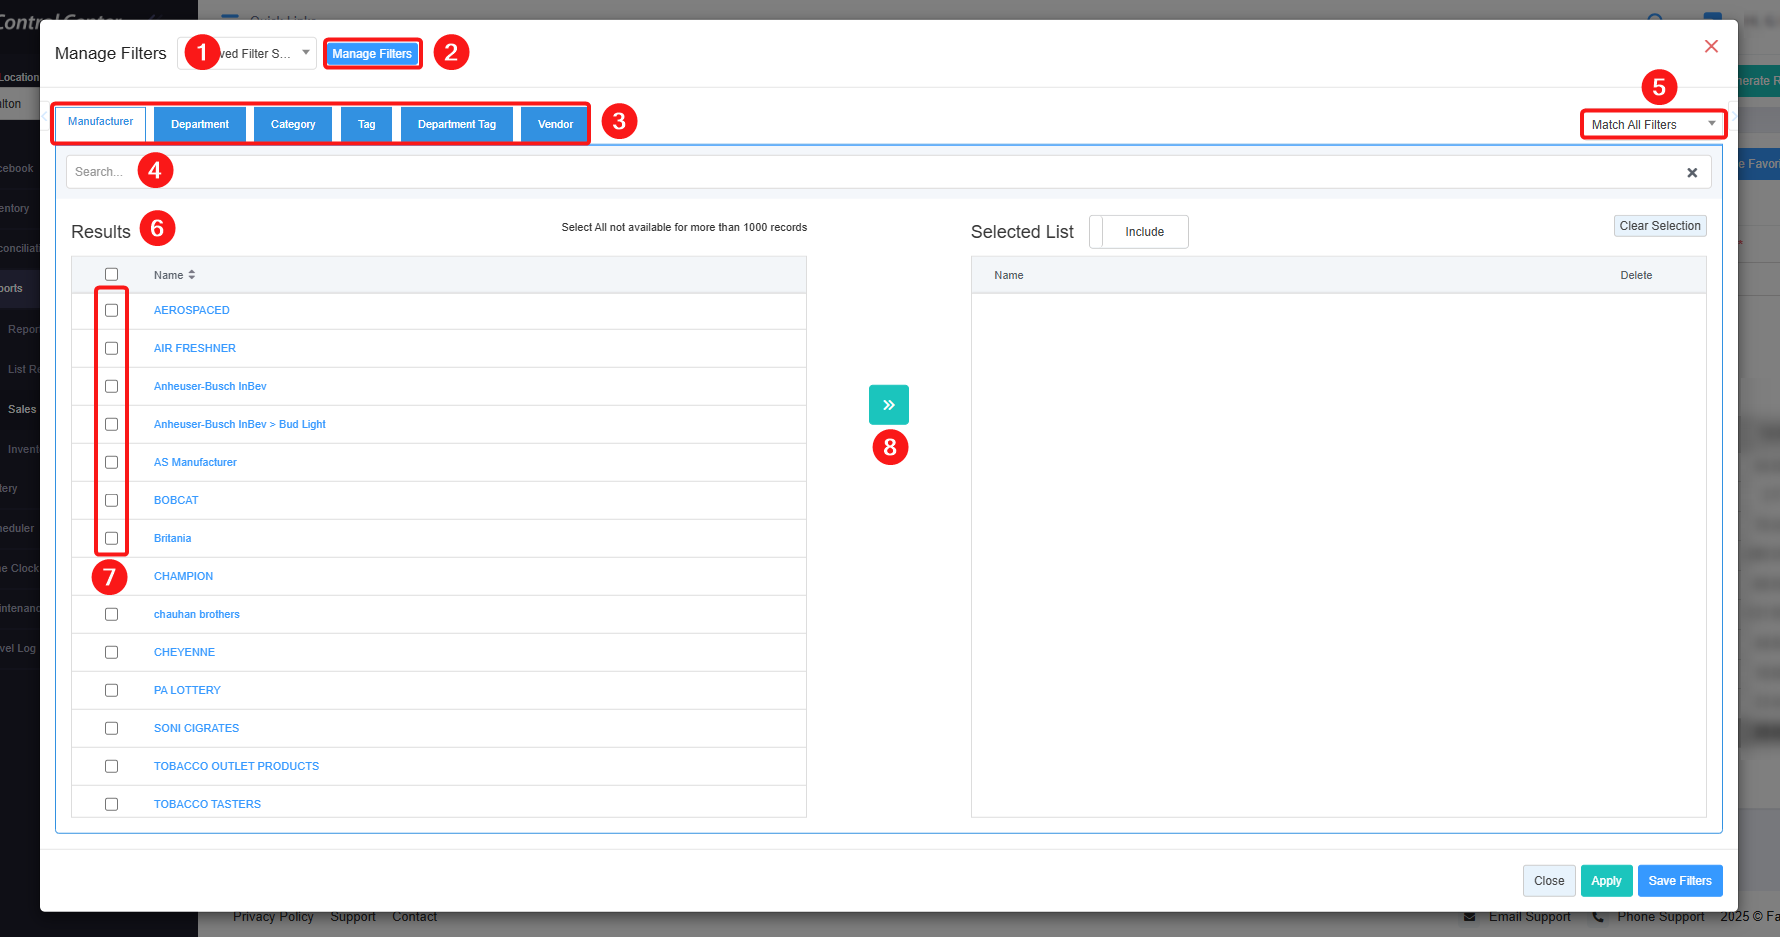Apply the selected filters
Screen dimensions: 1780x937
tap(1606, 881)
